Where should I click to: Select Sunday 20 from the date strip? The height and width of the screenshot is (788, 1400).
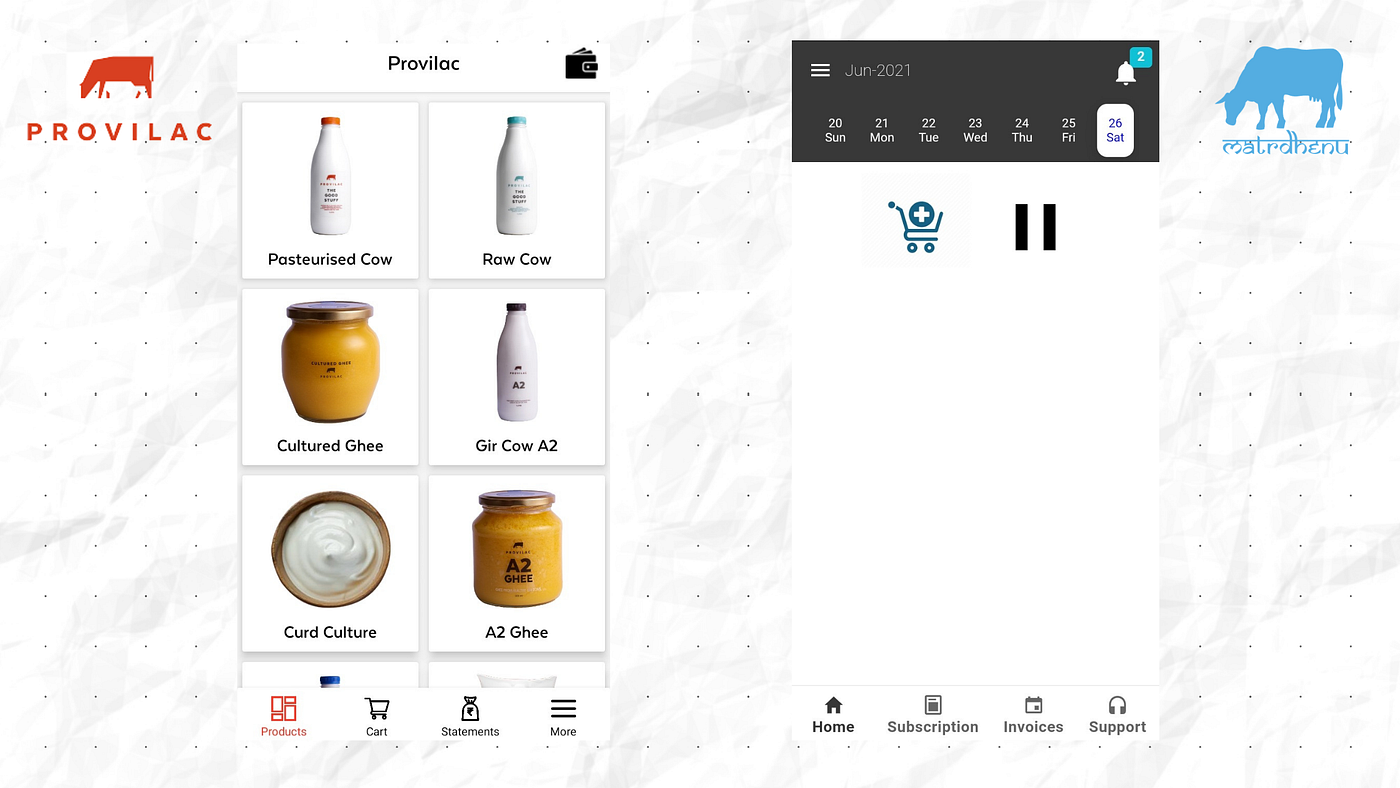(x=835, y=130)
